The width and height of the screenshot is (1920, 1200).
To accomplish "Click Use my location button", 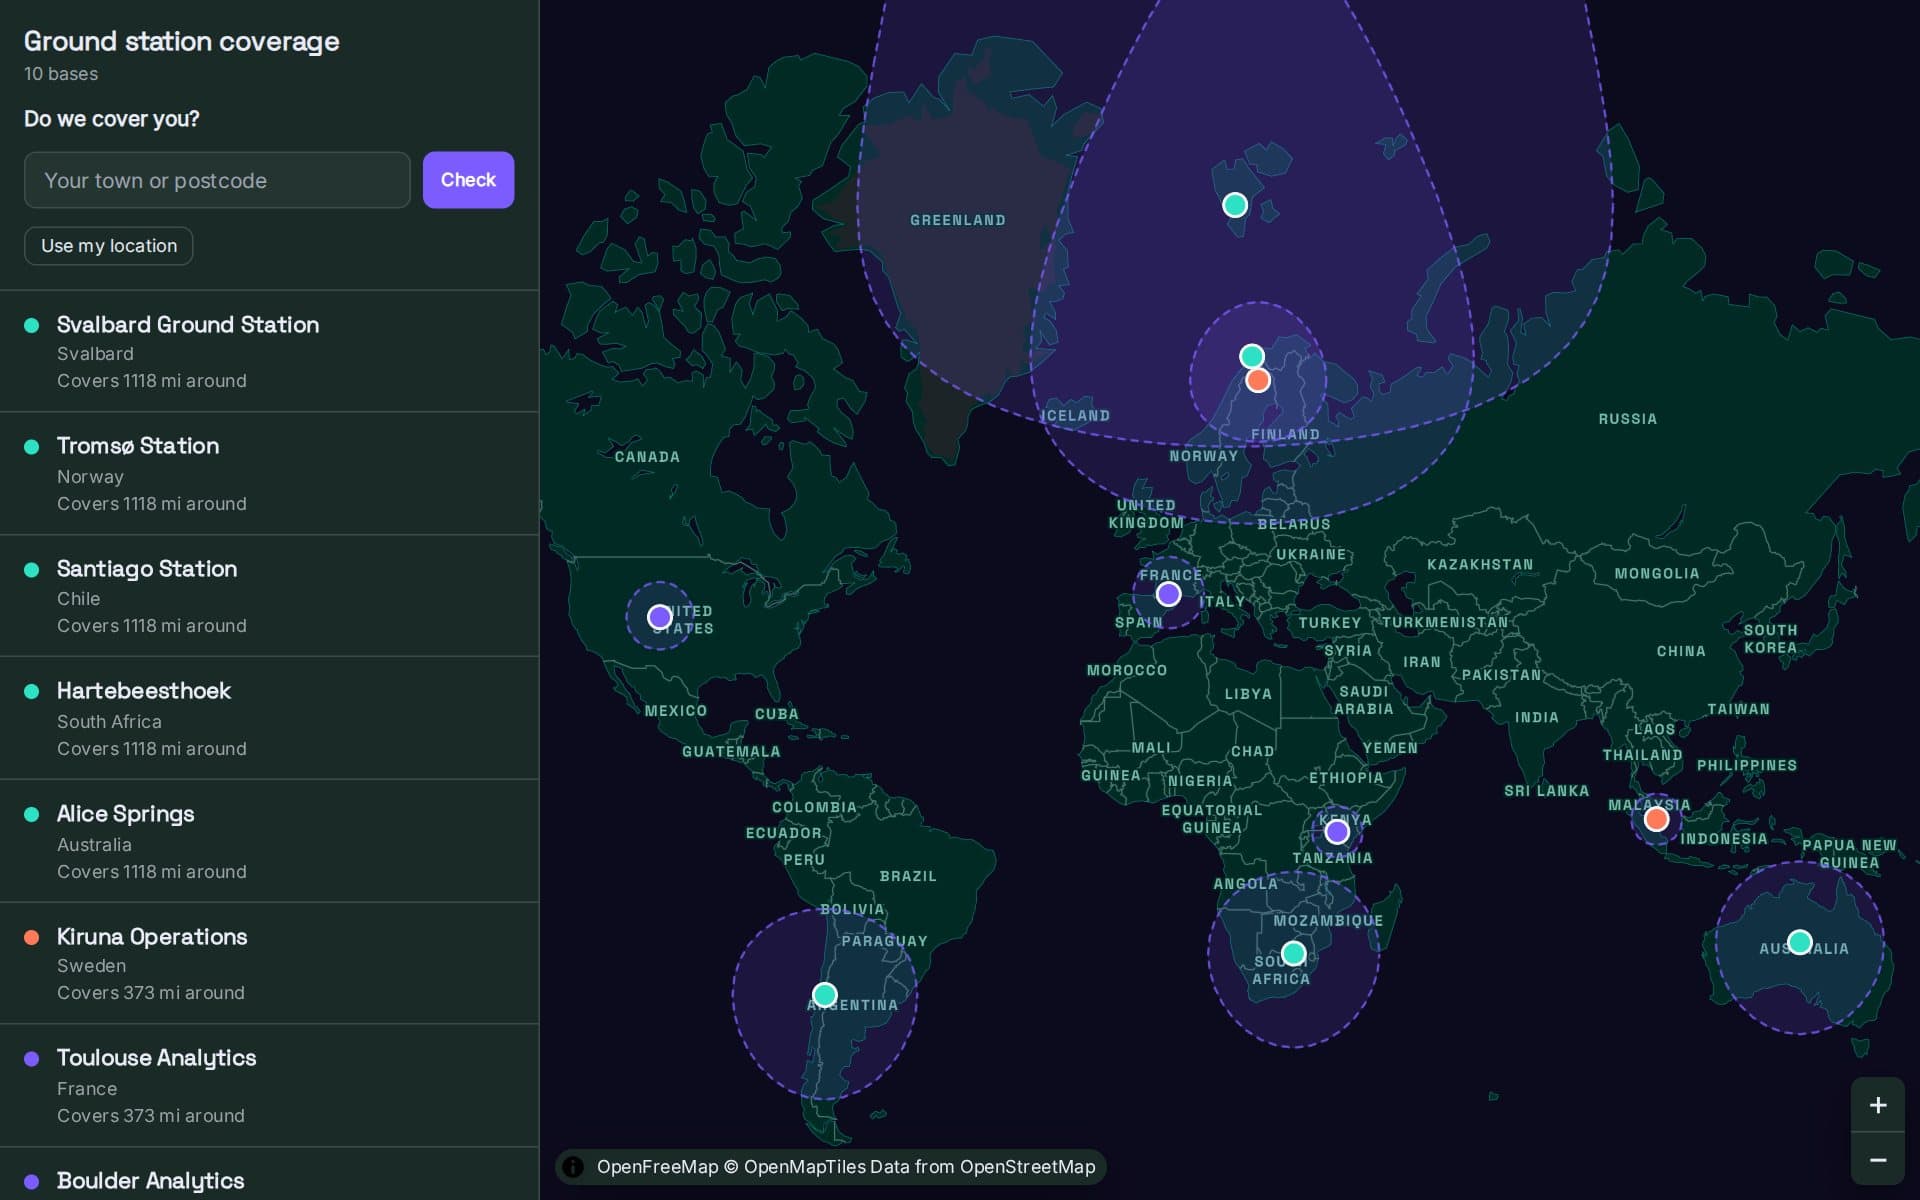I will [x=109, y=246].
